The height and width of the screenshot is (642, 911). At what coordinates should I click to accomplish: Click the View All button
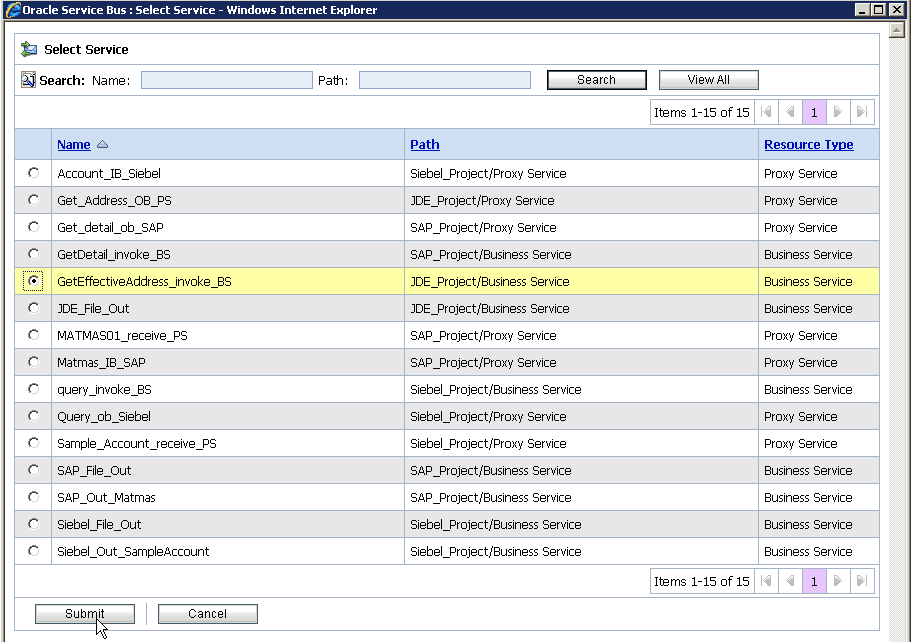point(708,79)
